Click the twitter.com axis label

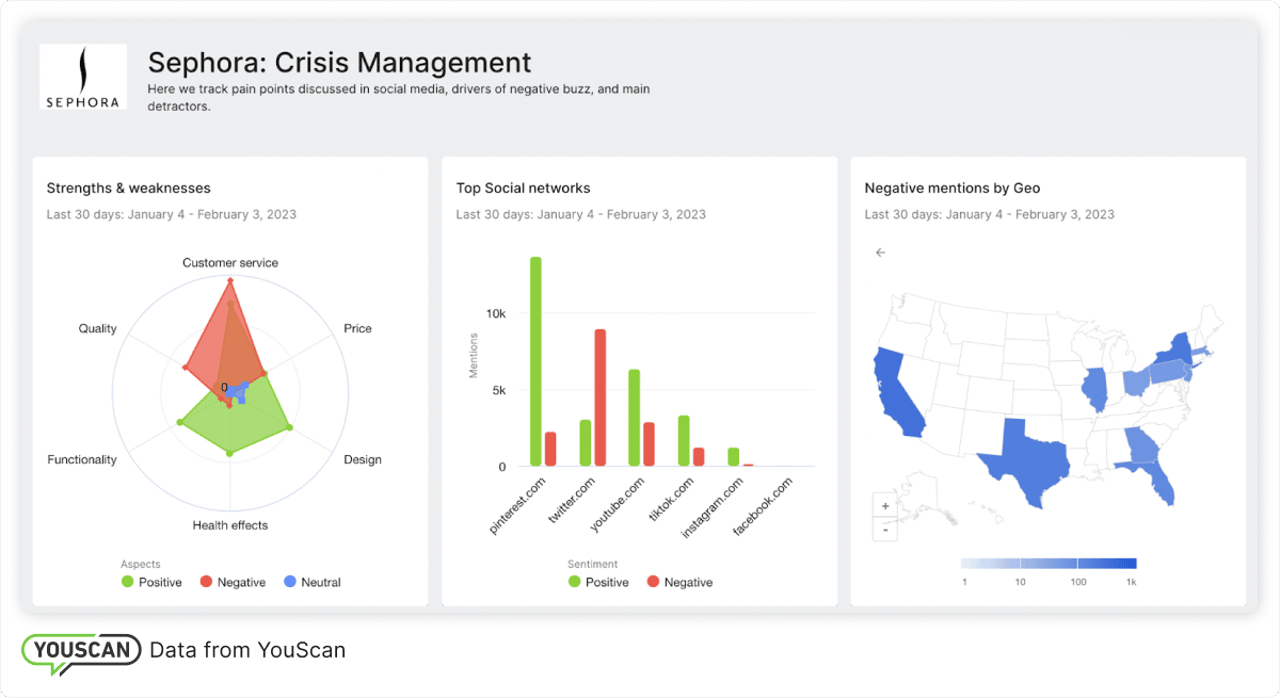tap(571, 501)
